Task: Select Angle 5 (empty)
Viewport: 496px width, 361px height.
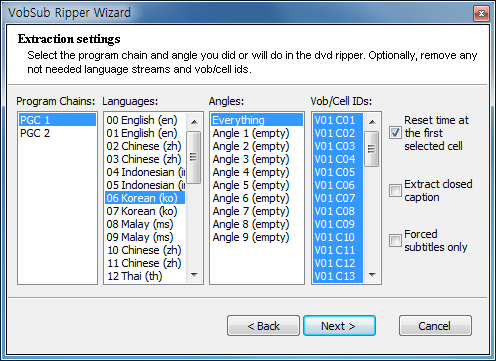Action: pyautogui.click(x=257, y=185)
